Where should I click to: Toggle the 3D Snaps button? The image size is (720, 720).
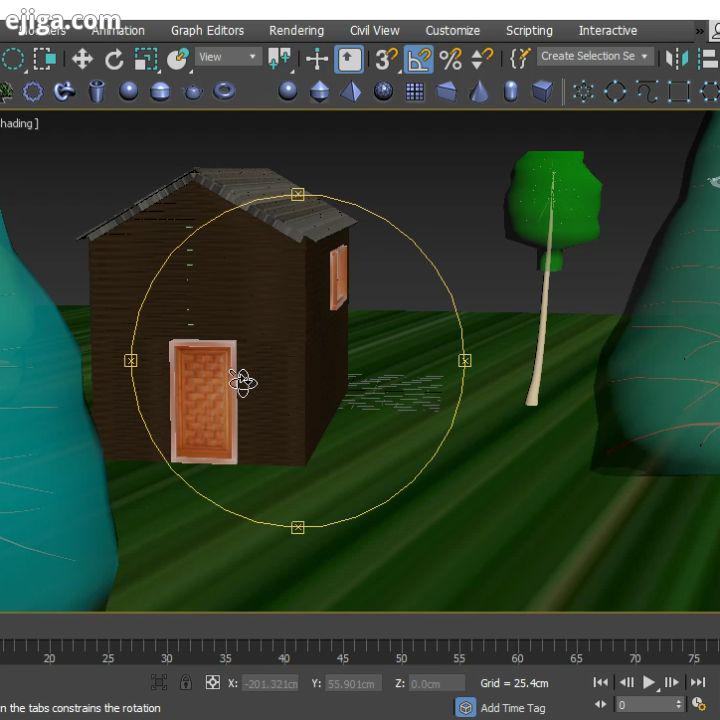point(387,59)
